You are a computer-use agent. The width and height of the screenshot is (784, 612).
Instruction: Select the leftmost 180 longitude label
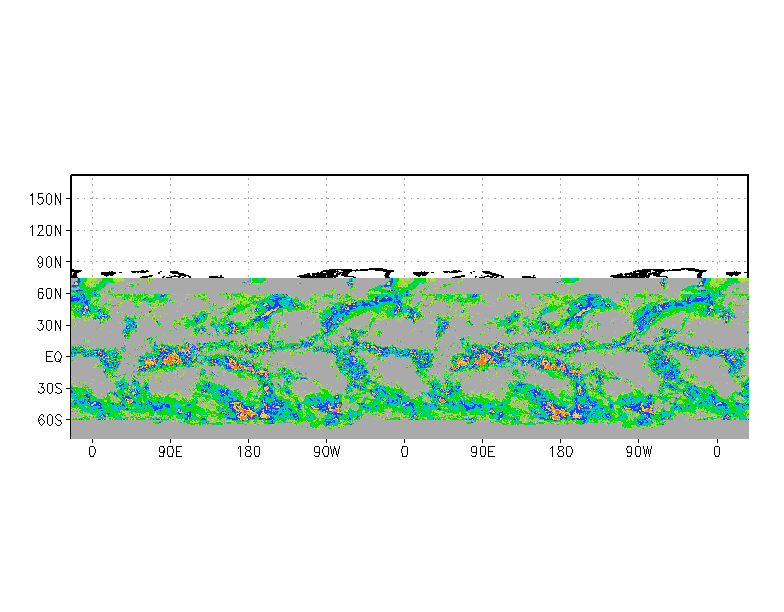pyautogui.click(x=248, y=452)
